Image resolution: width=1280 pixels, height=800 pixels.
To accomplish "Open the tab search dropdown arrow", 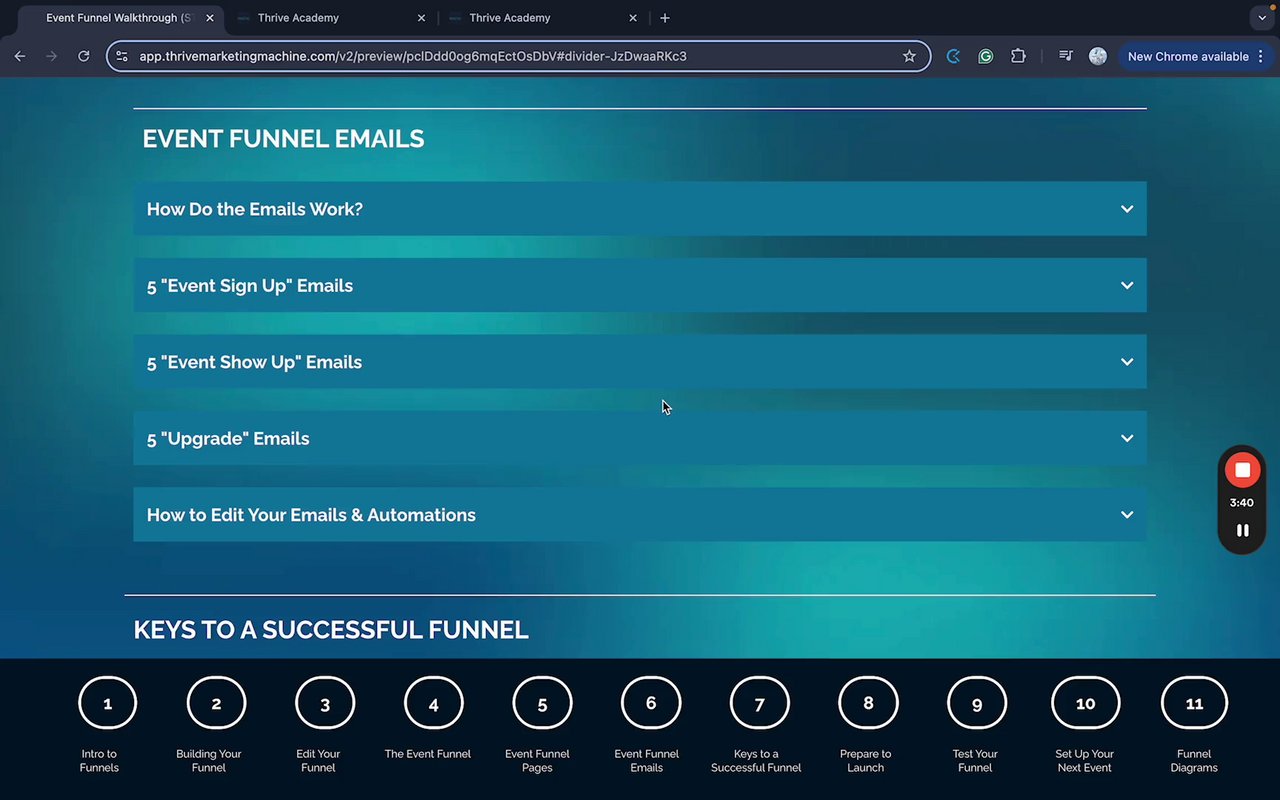I will 1261,18.
